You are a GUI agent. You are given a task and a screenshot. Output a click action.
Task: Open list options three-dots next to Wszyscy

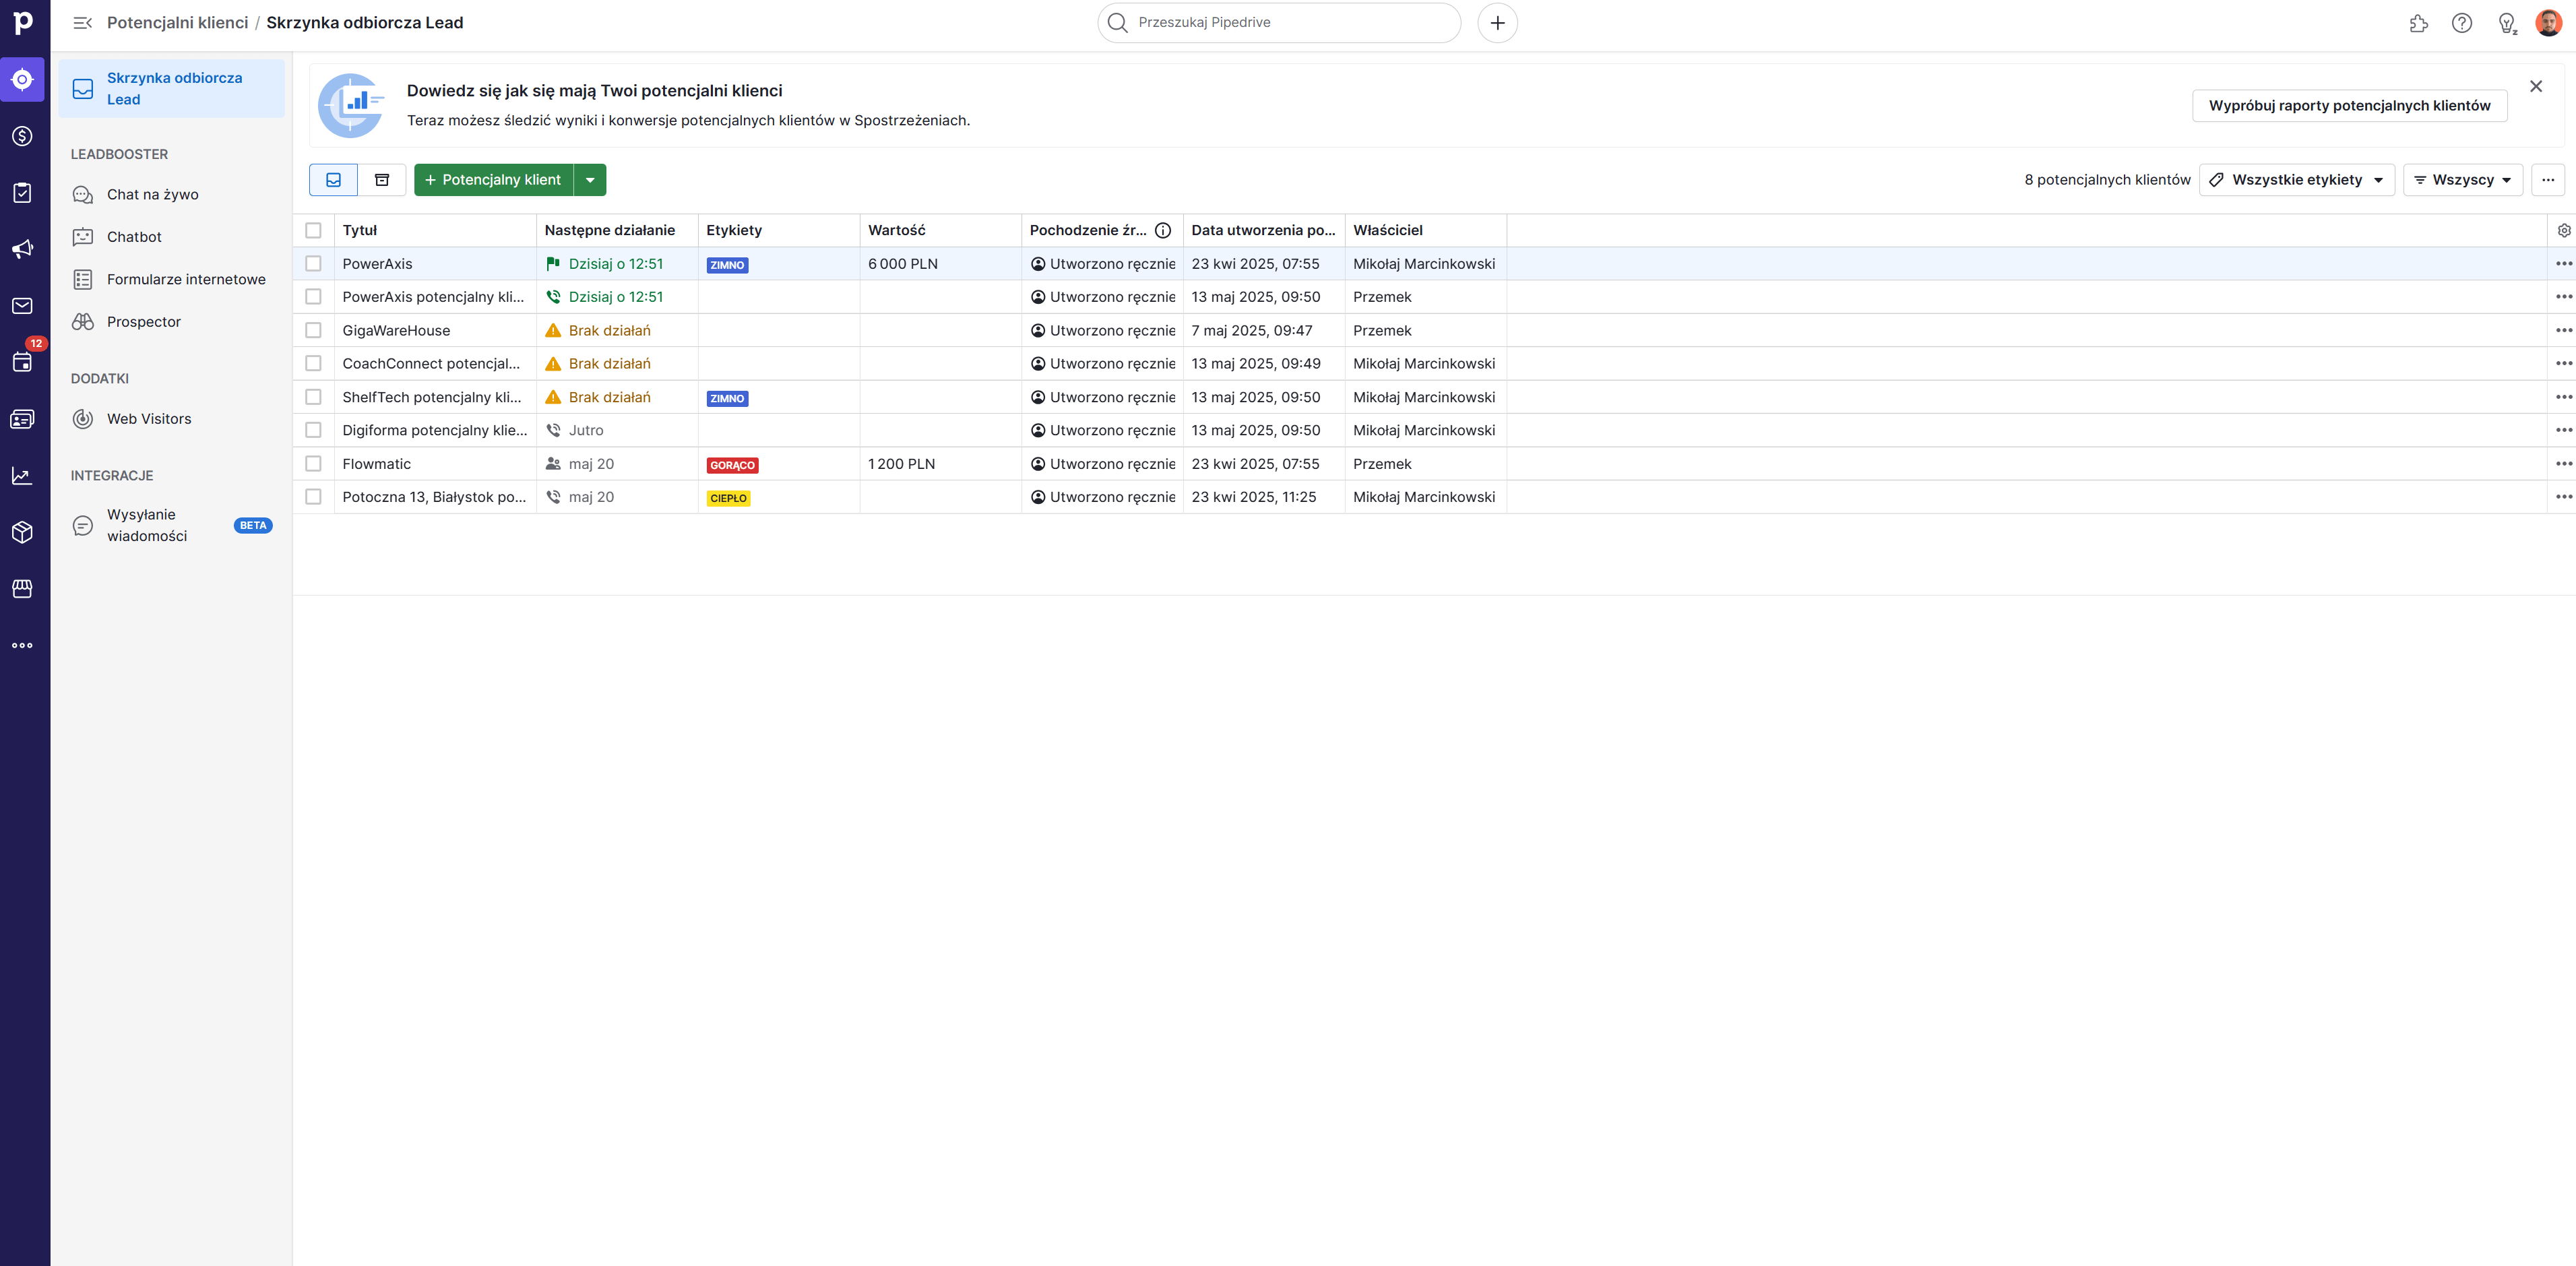2548,180
